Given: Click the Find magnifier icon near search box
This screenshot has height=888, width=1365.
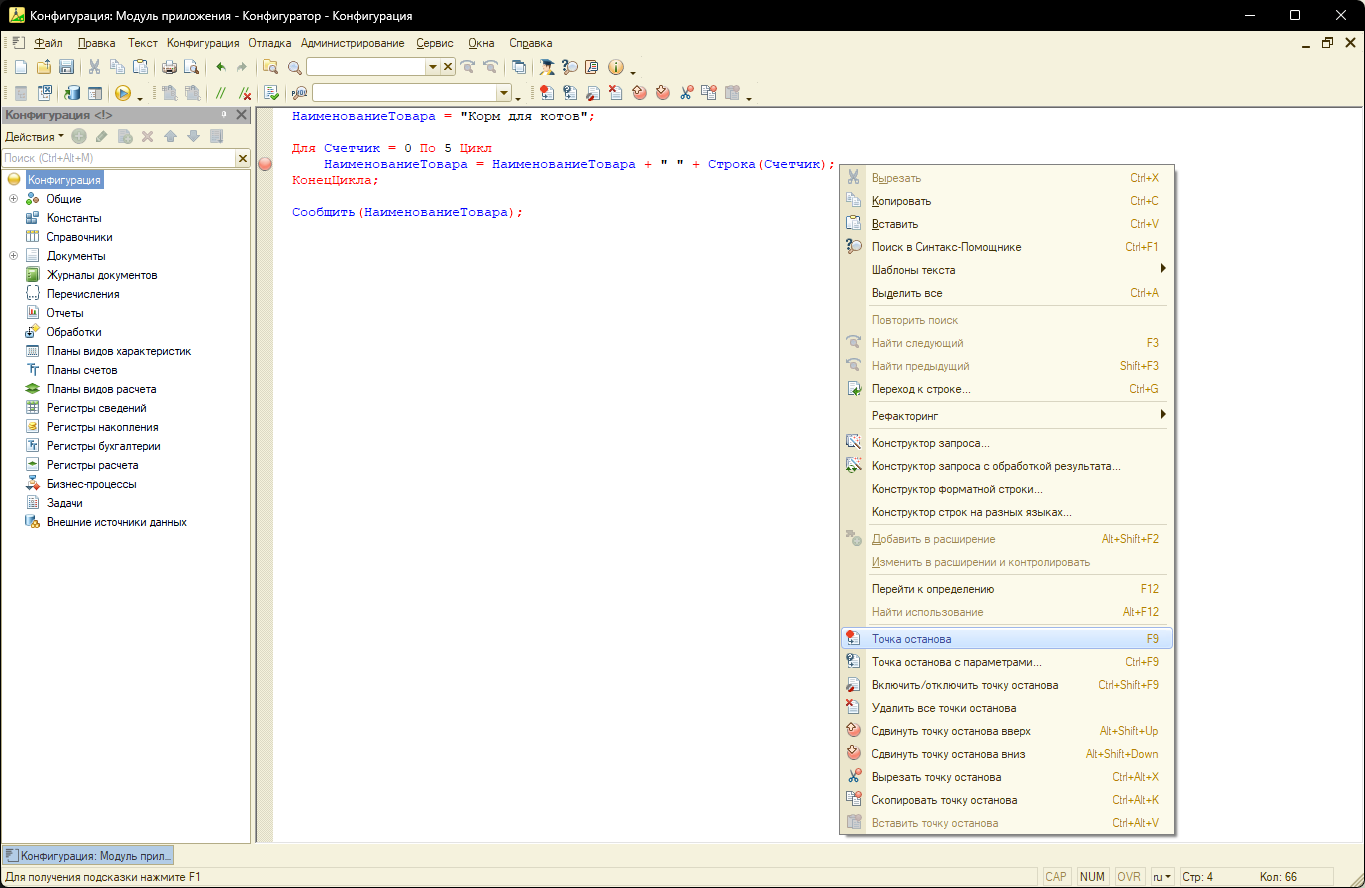Looking at the screenshot, I should 294,67.
